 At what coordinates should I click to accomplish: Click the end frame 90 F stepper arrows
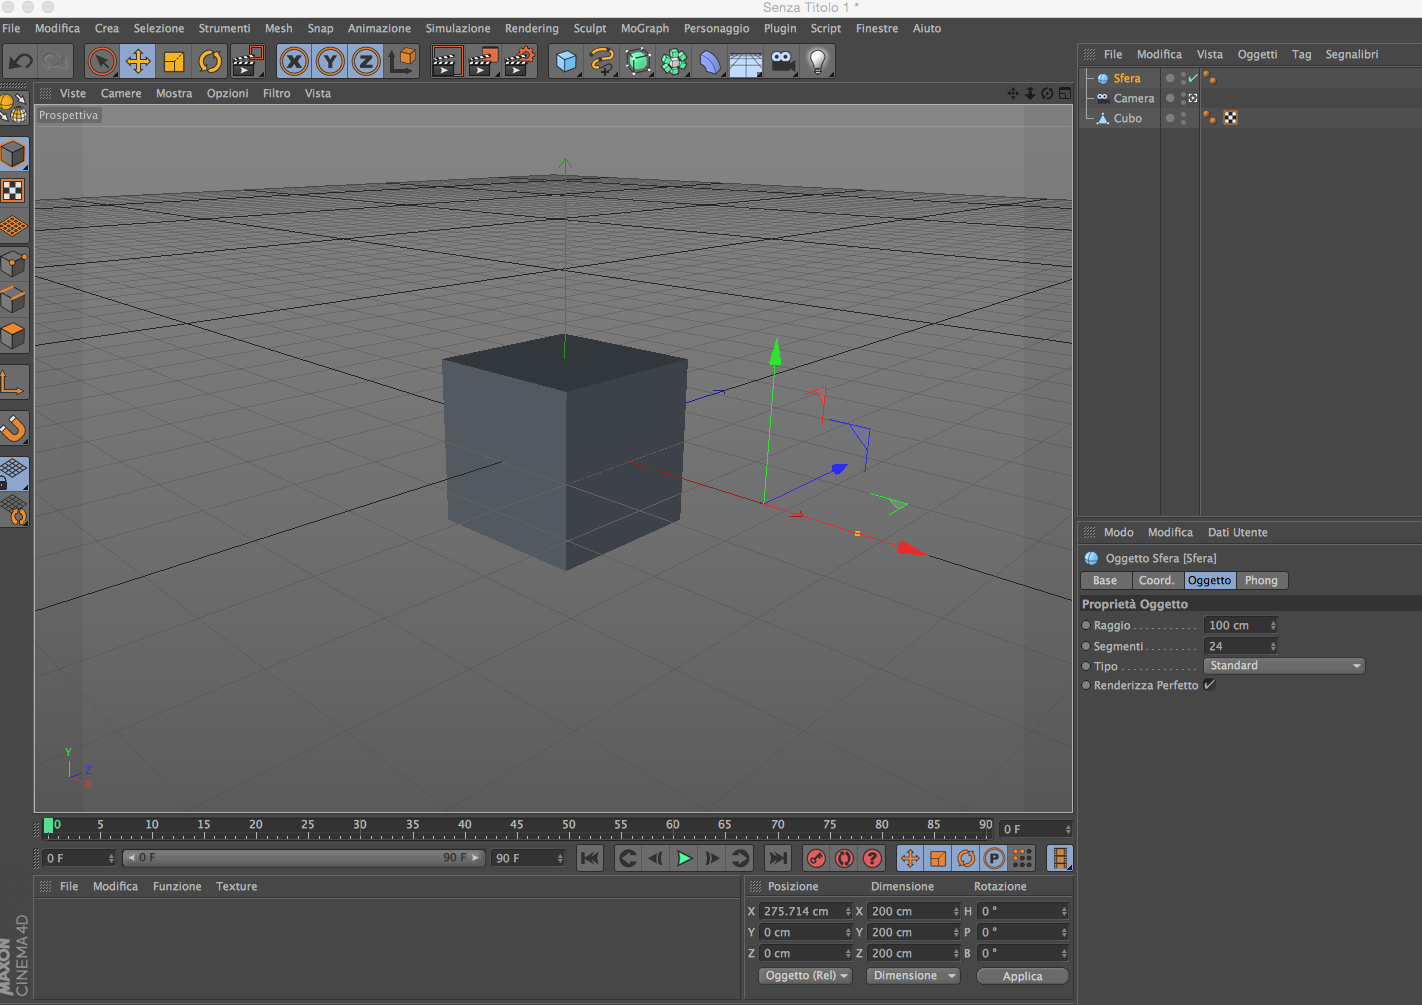560,859
